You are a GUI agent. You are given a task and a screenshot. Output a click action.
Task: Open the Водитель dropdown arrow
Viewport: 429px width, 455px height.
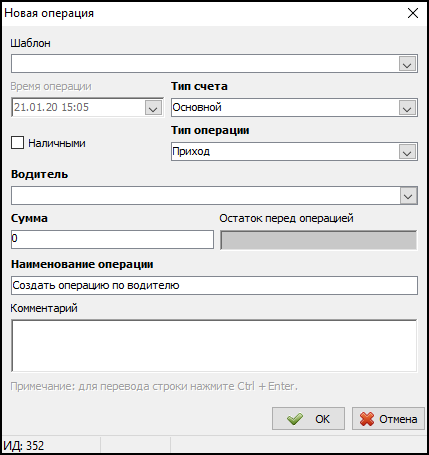(408, 196)
